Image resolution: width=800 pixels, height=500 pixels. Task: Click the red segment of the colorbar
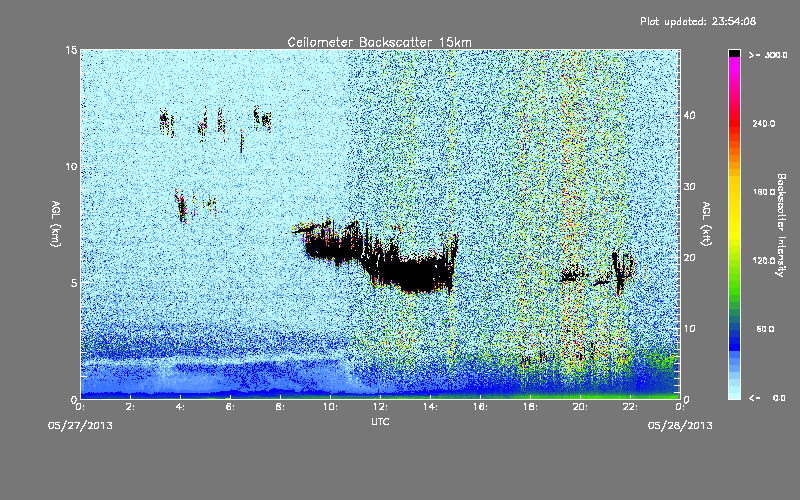pyautogui.click(x=734, y=125)
